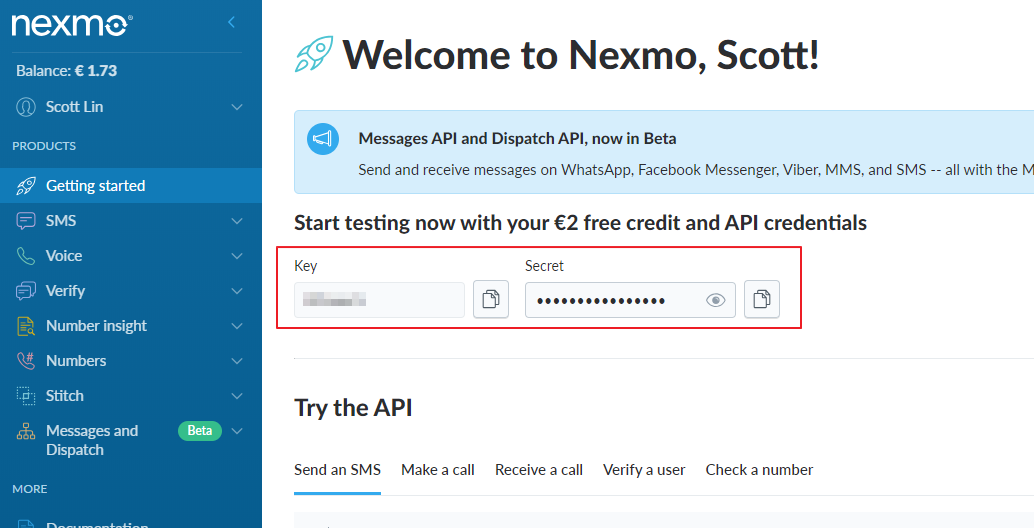Select the Receive a call tab
This screenshot has height=528, width=1034.
pyautogui.click(x=539, y=470)
